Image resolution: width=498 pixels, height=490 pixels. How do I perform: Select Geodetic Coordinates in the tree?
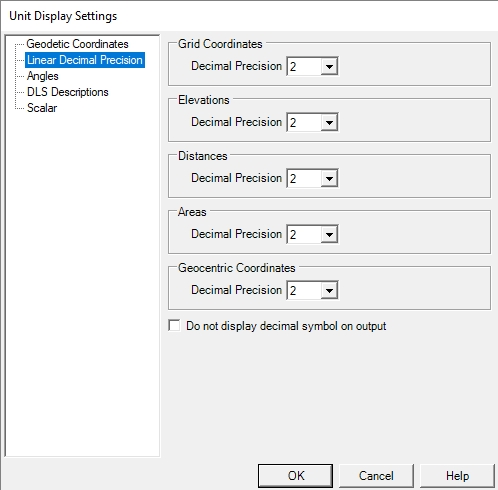(77, 44)
